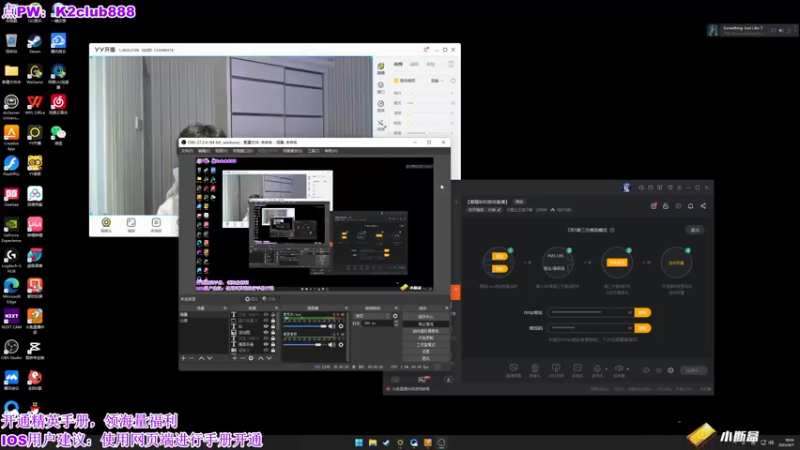The height and width of the screenshot is (450, 800).
Task: Open the View menu in OBS
Action: click(x=221, y=151)
